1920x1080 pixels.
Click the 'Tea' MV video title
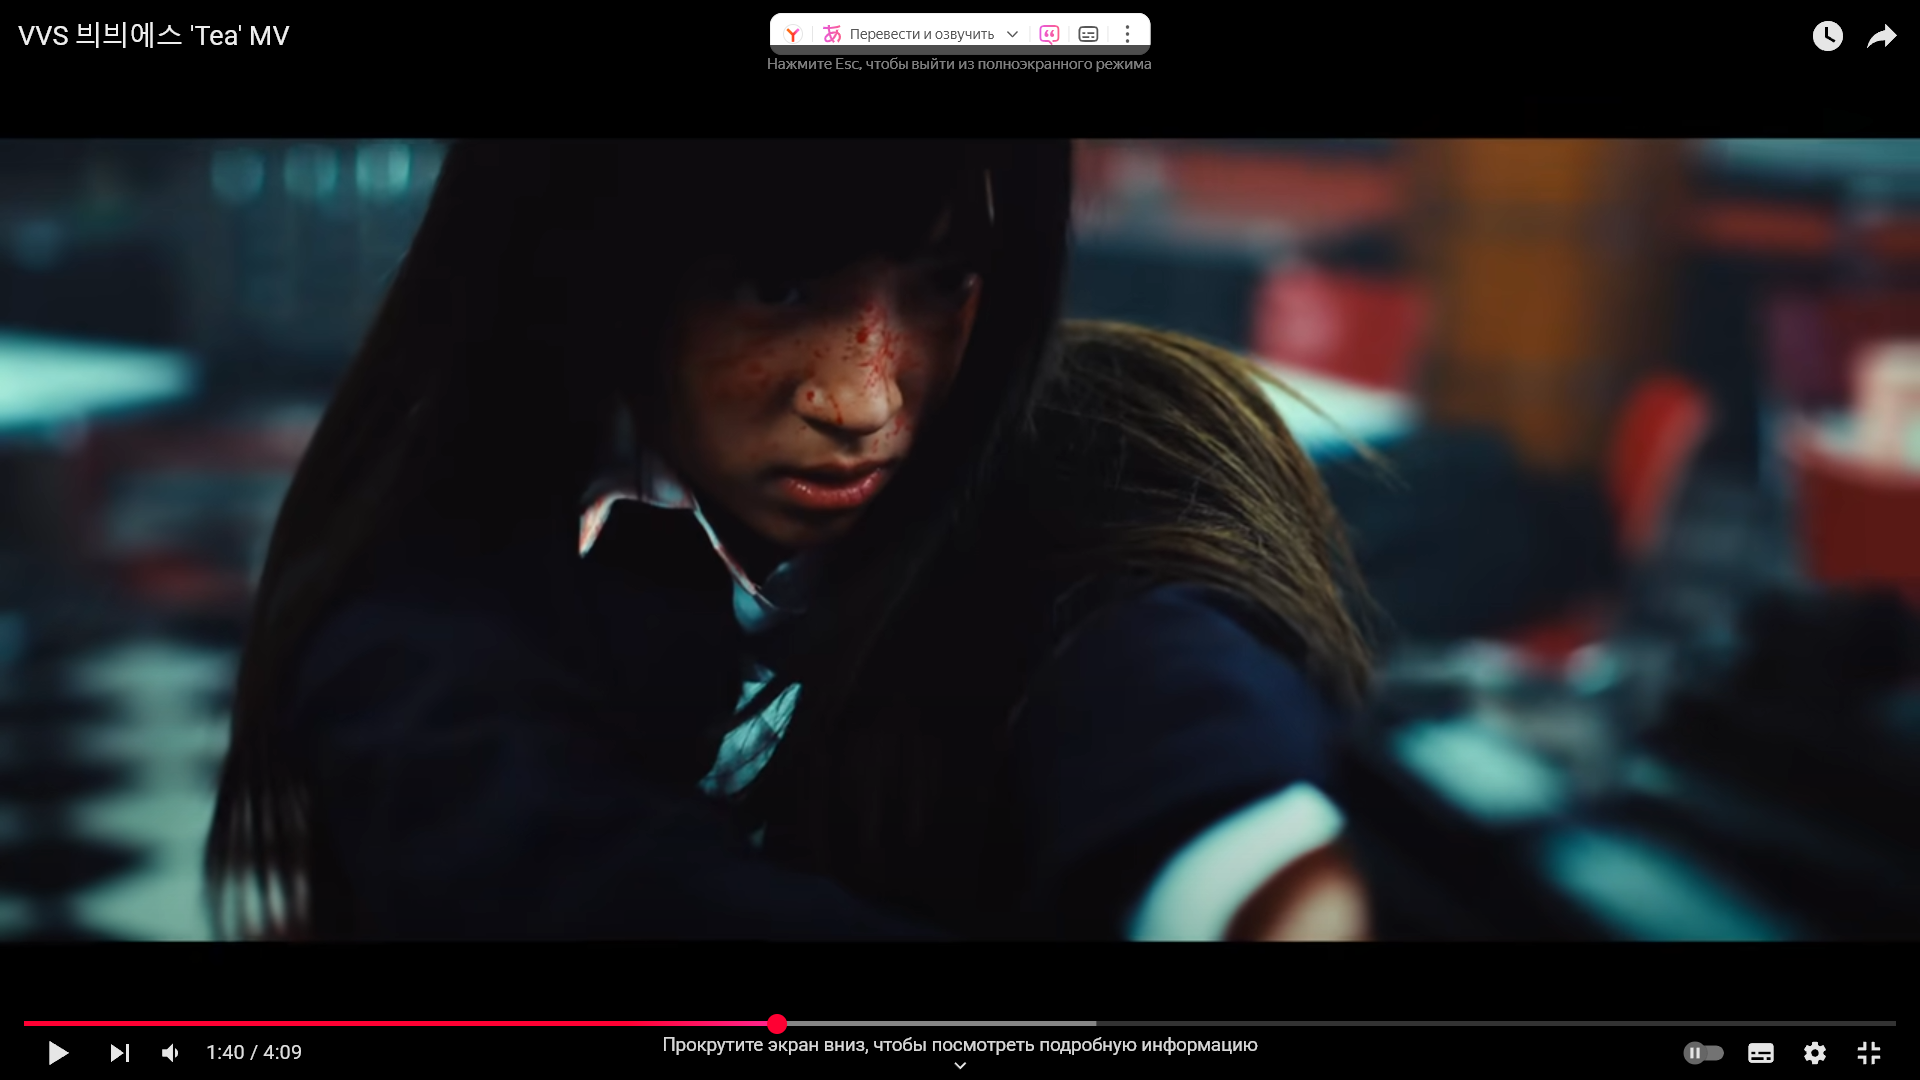pos(153,36)
